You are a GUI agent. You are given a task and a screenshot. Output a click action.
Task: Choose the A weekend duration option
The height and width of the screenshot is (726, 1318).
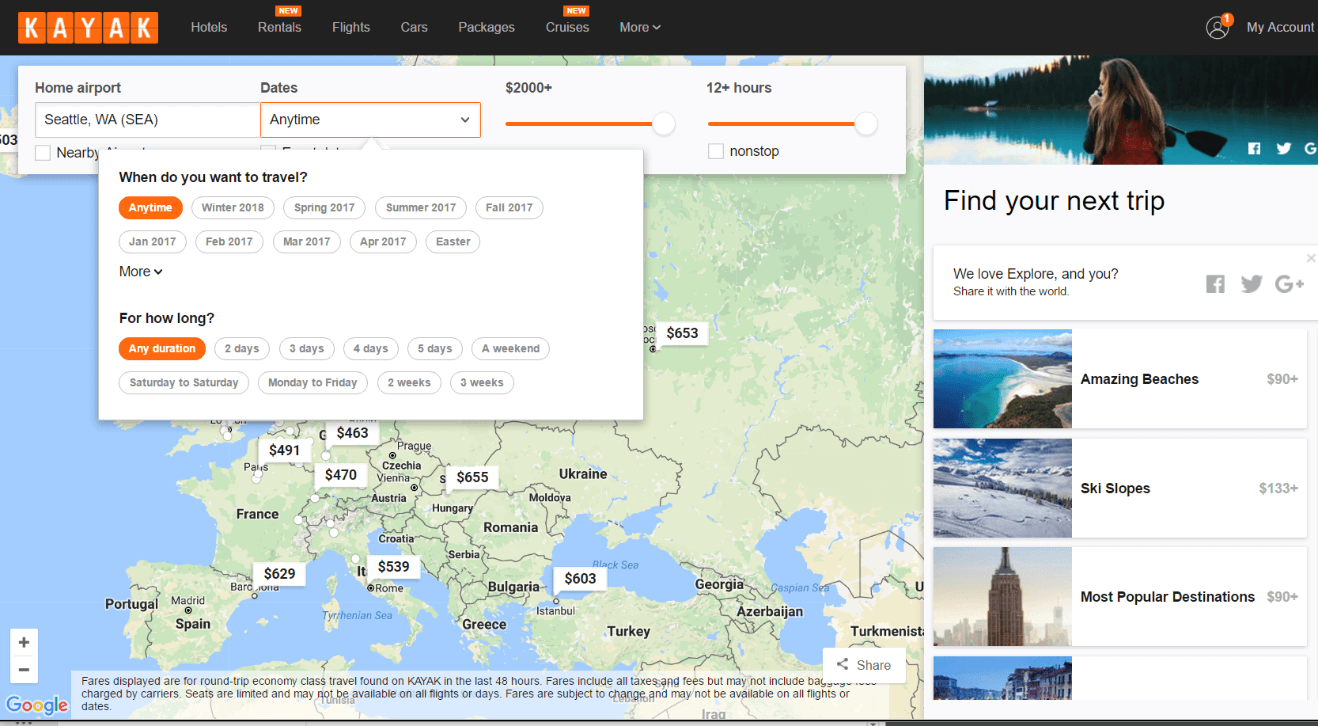pos(510,349)
